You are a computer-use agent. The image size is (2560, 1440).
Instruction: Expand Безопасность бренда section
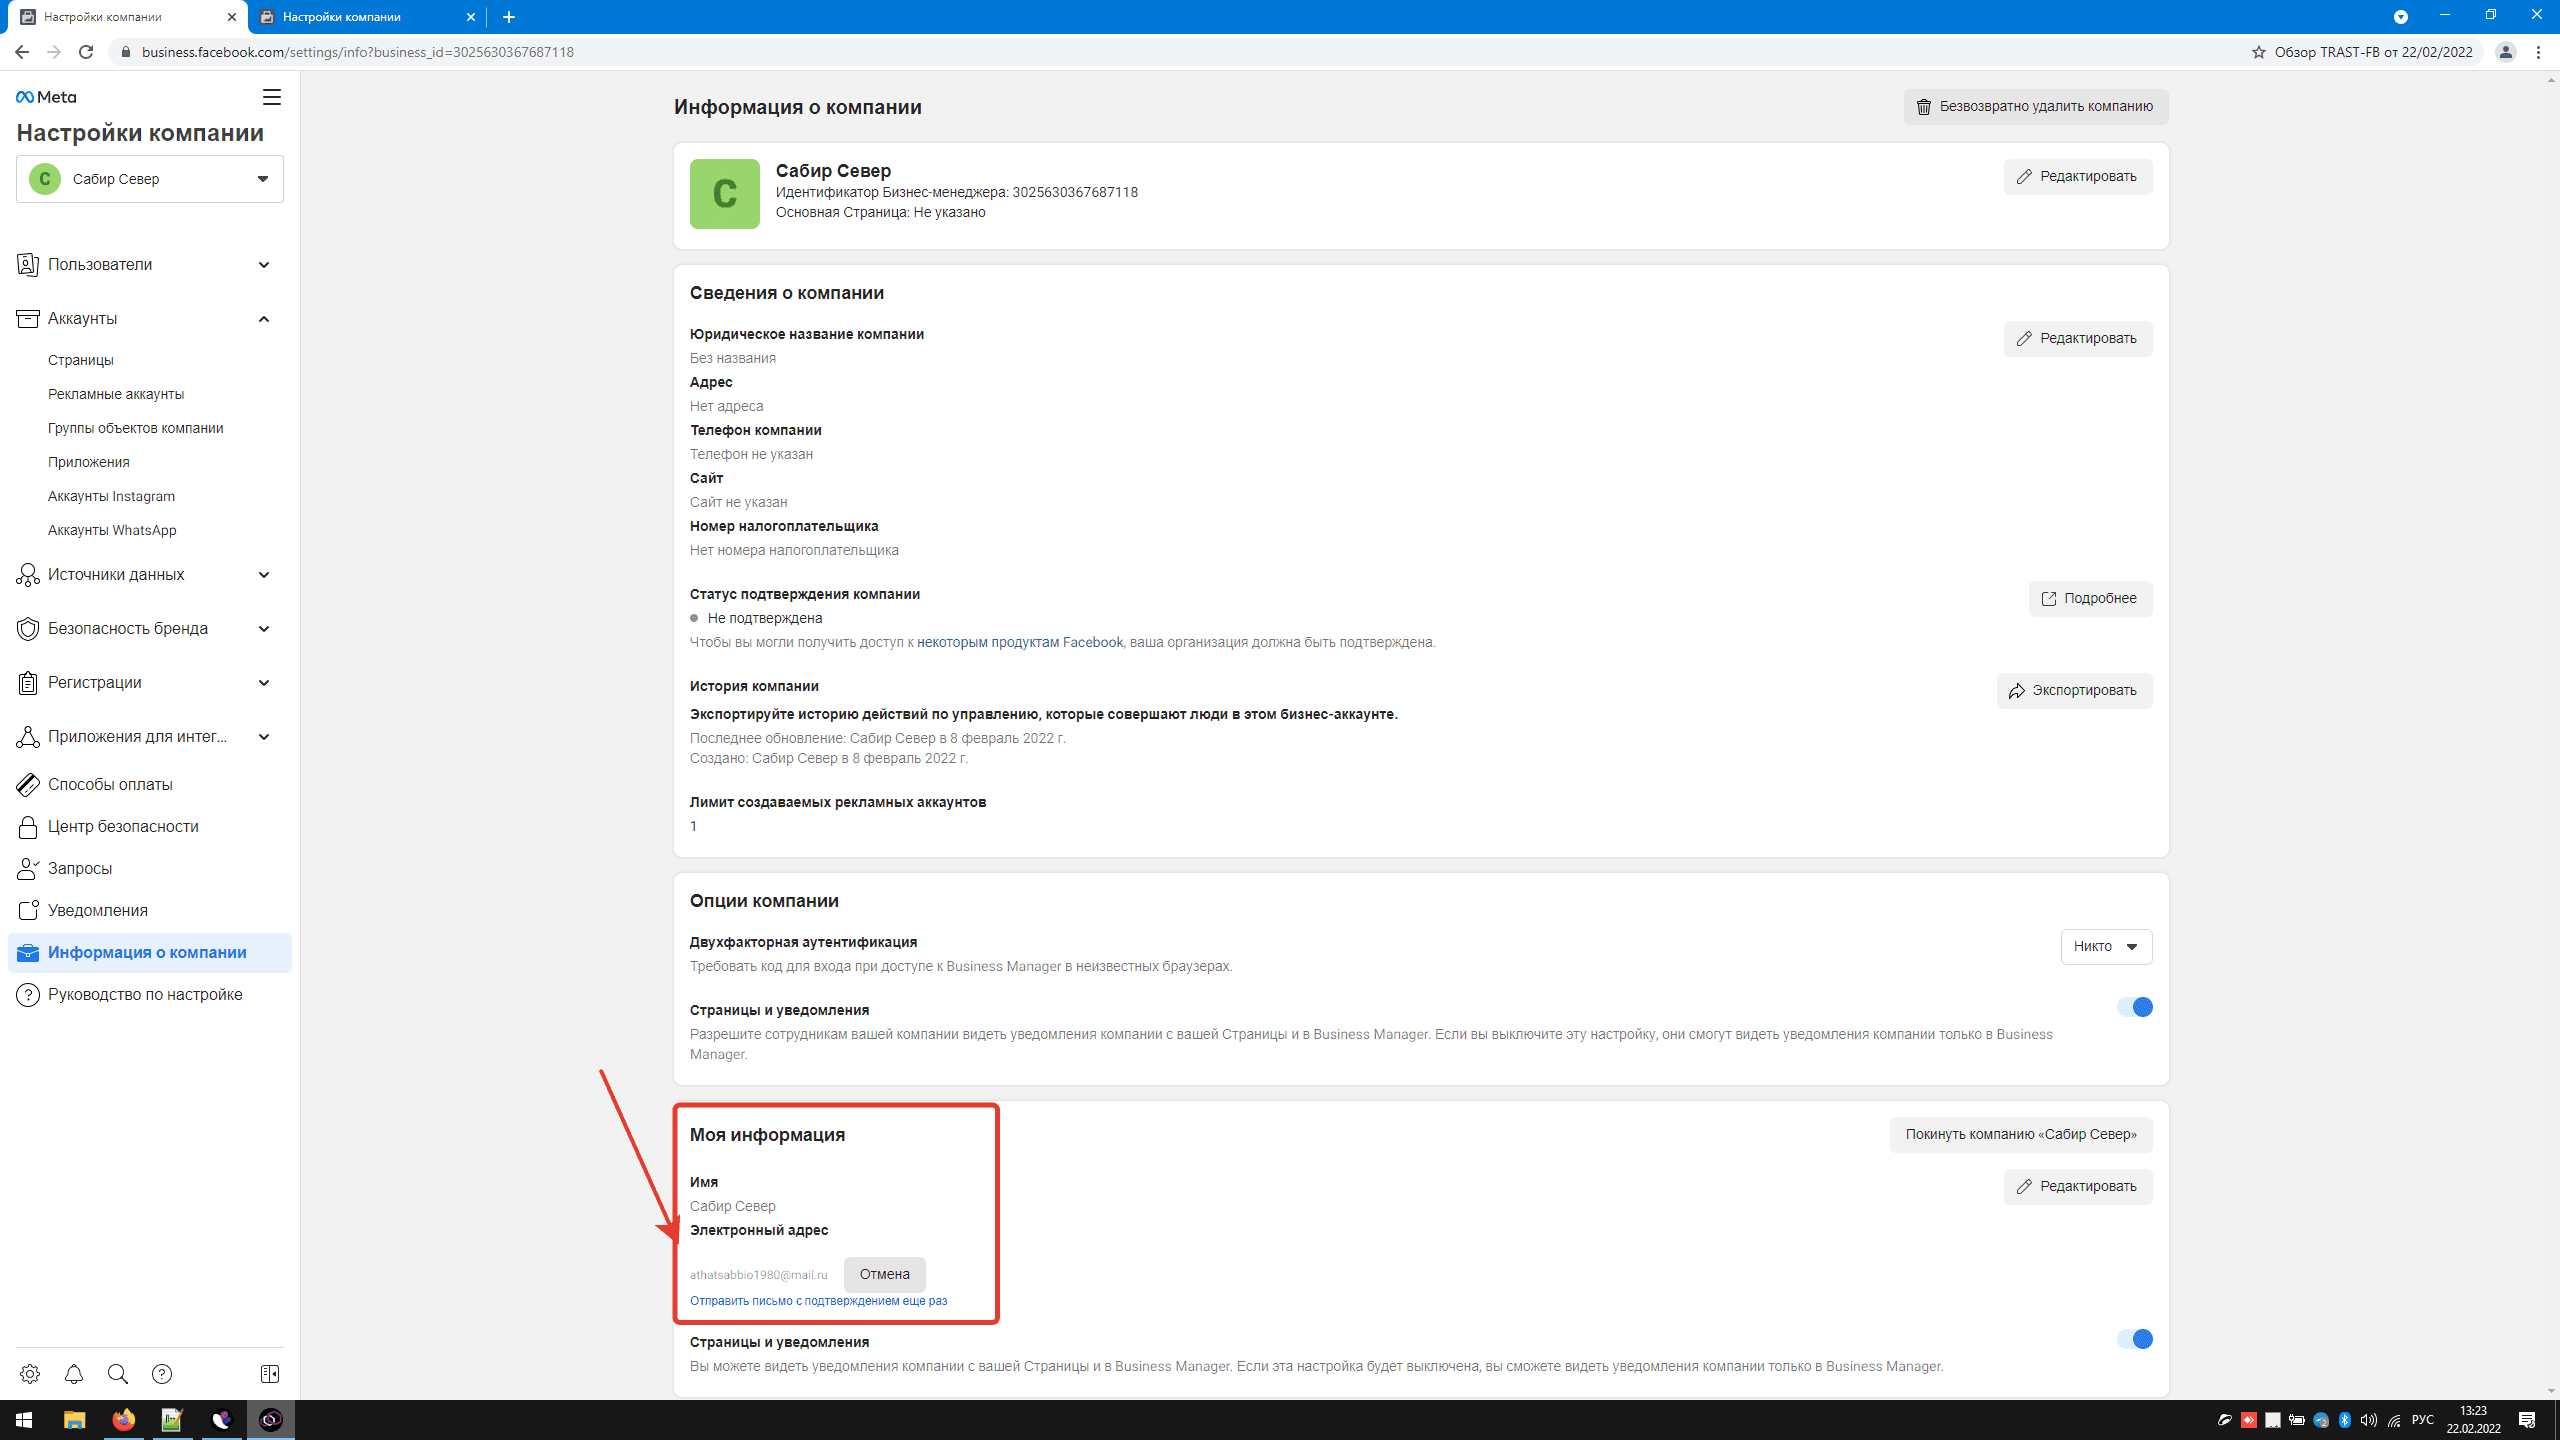coord(150,629)
